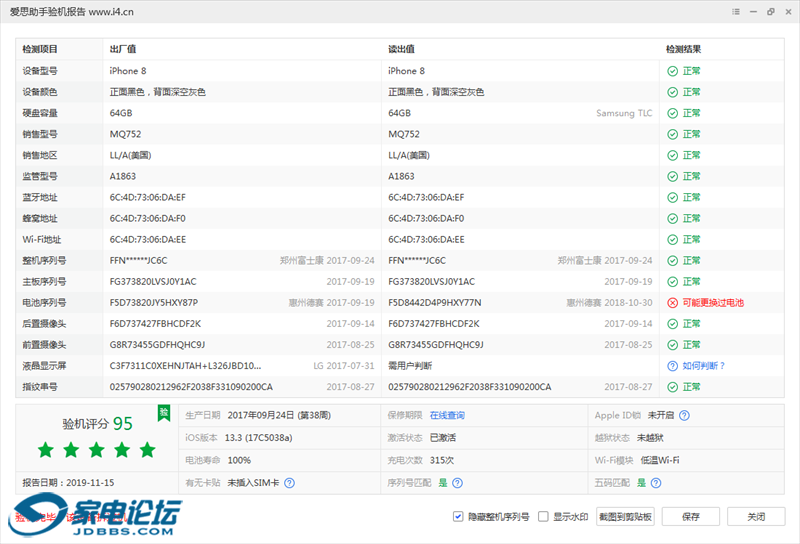Select the factory value MQ752 cell

coord(126,134)
